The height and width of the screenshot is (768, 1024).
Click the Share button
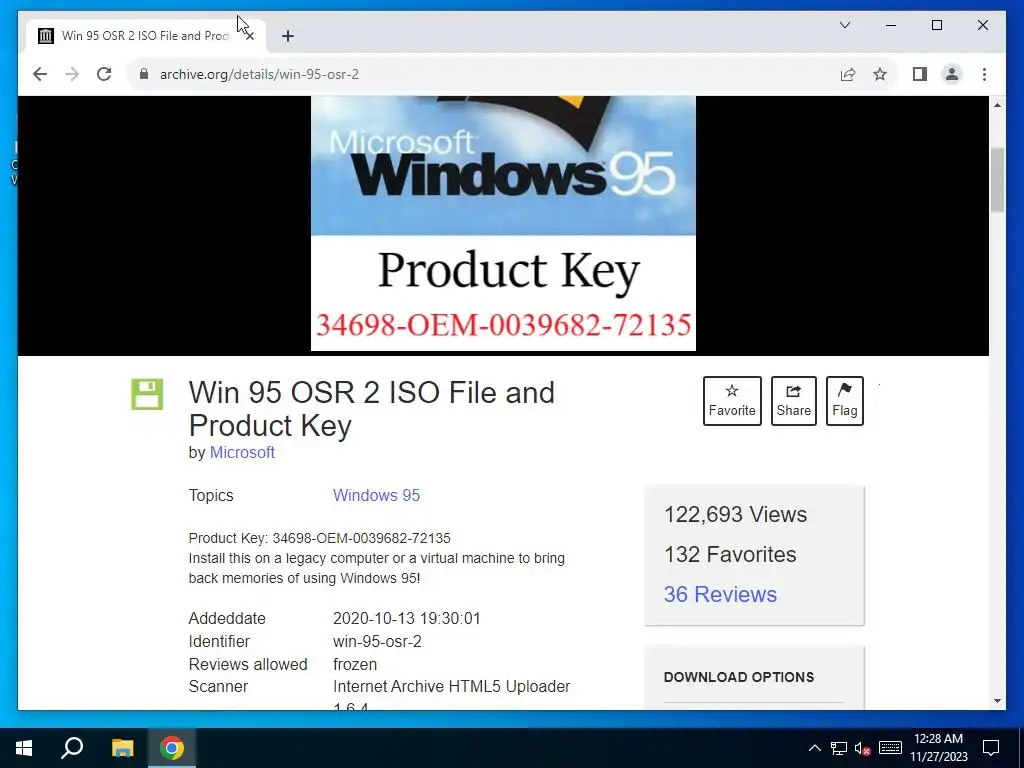coord(793,401)
